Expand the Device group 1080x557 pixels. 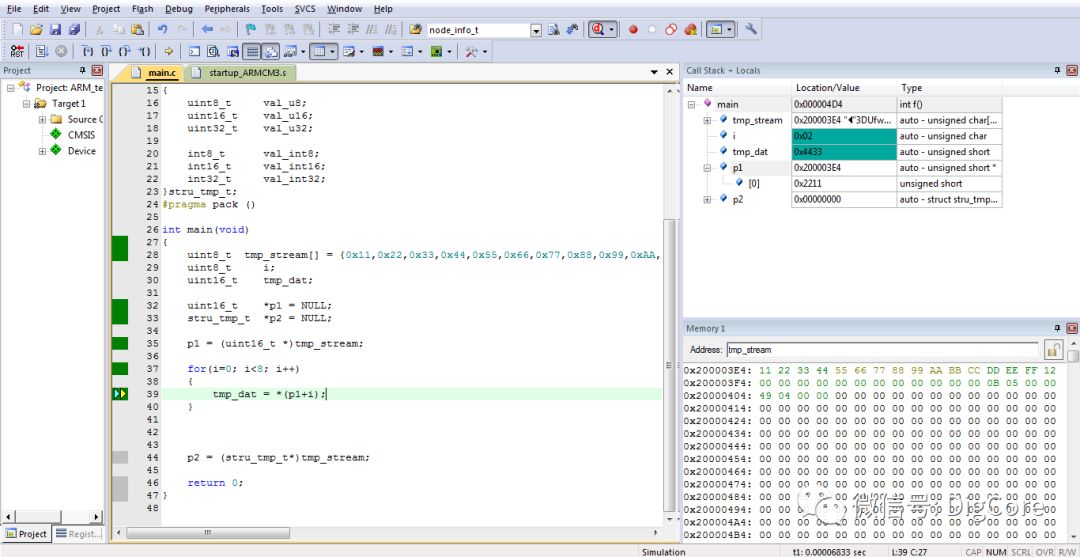point(42,151)
